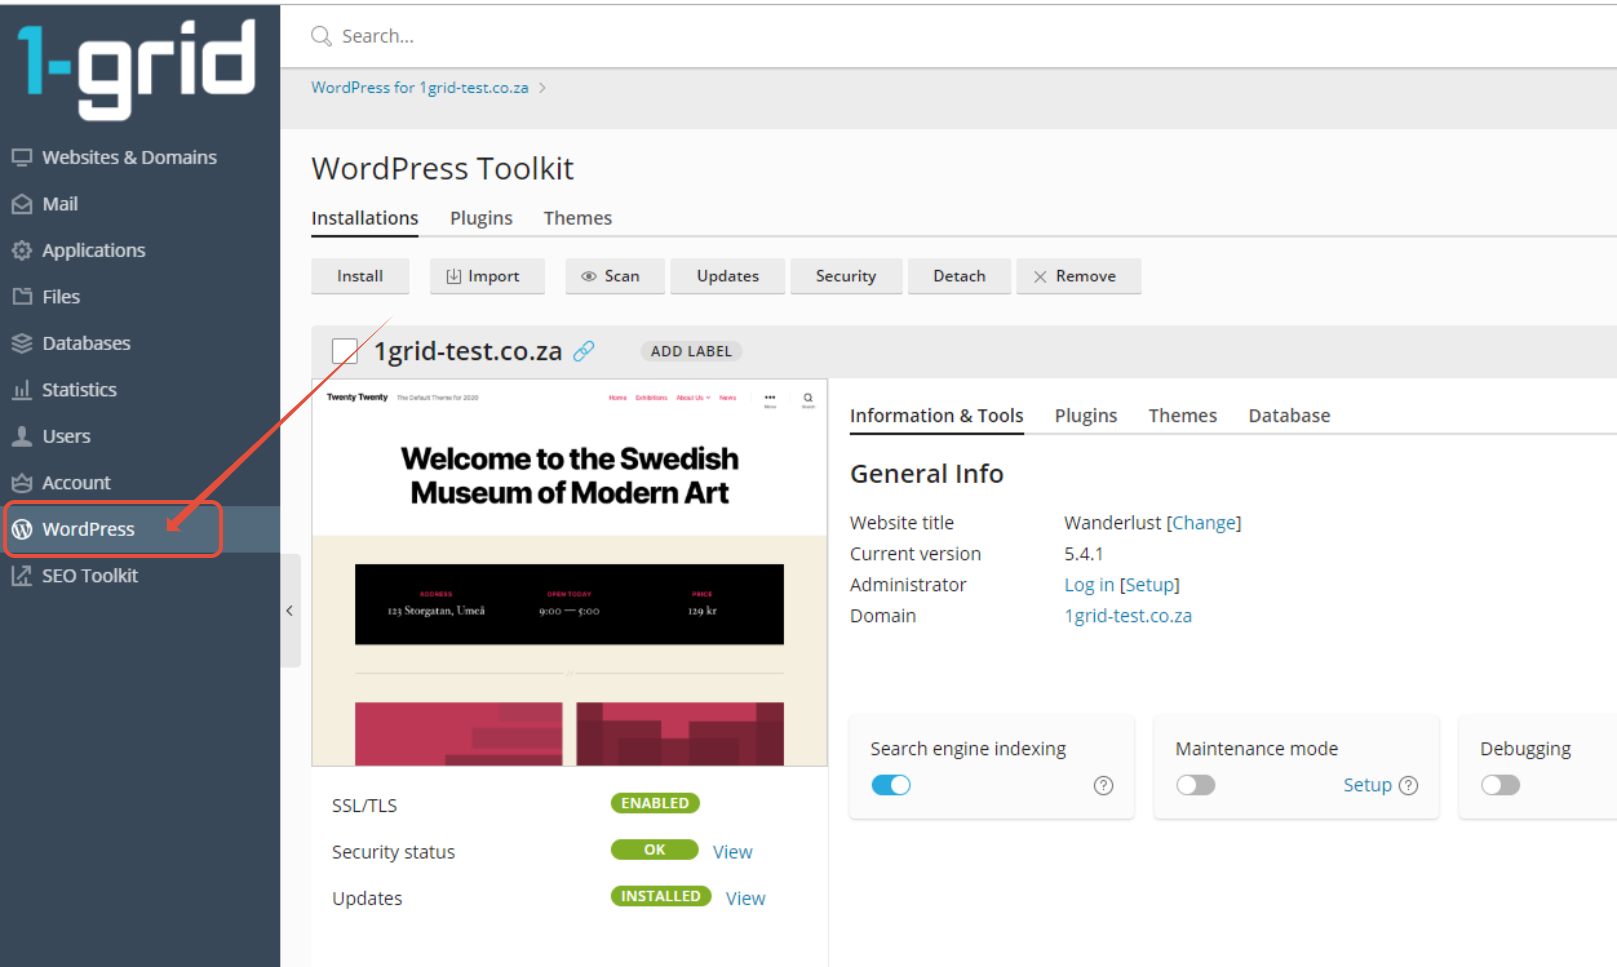1617x967 pixels.
Task: Click the SEO Toolkit chart icon
Action: (22, 575)
